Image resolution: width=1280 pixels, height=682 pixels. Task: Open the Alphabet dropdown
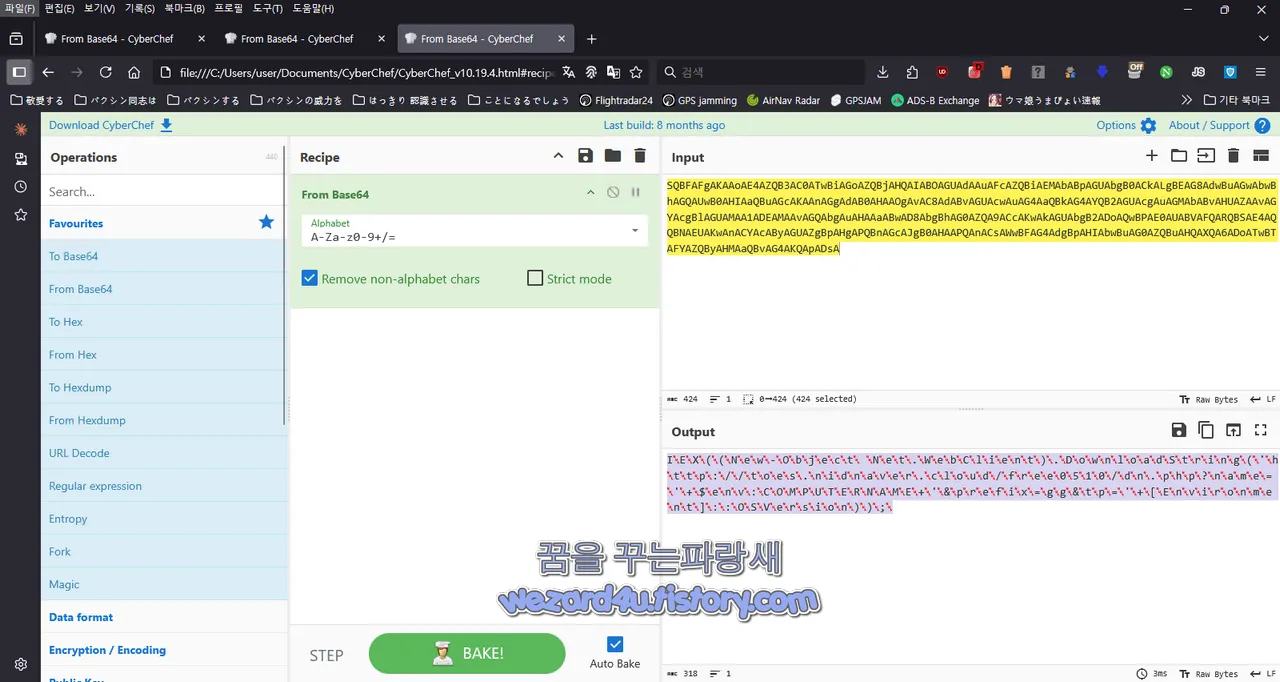[475, 231]
